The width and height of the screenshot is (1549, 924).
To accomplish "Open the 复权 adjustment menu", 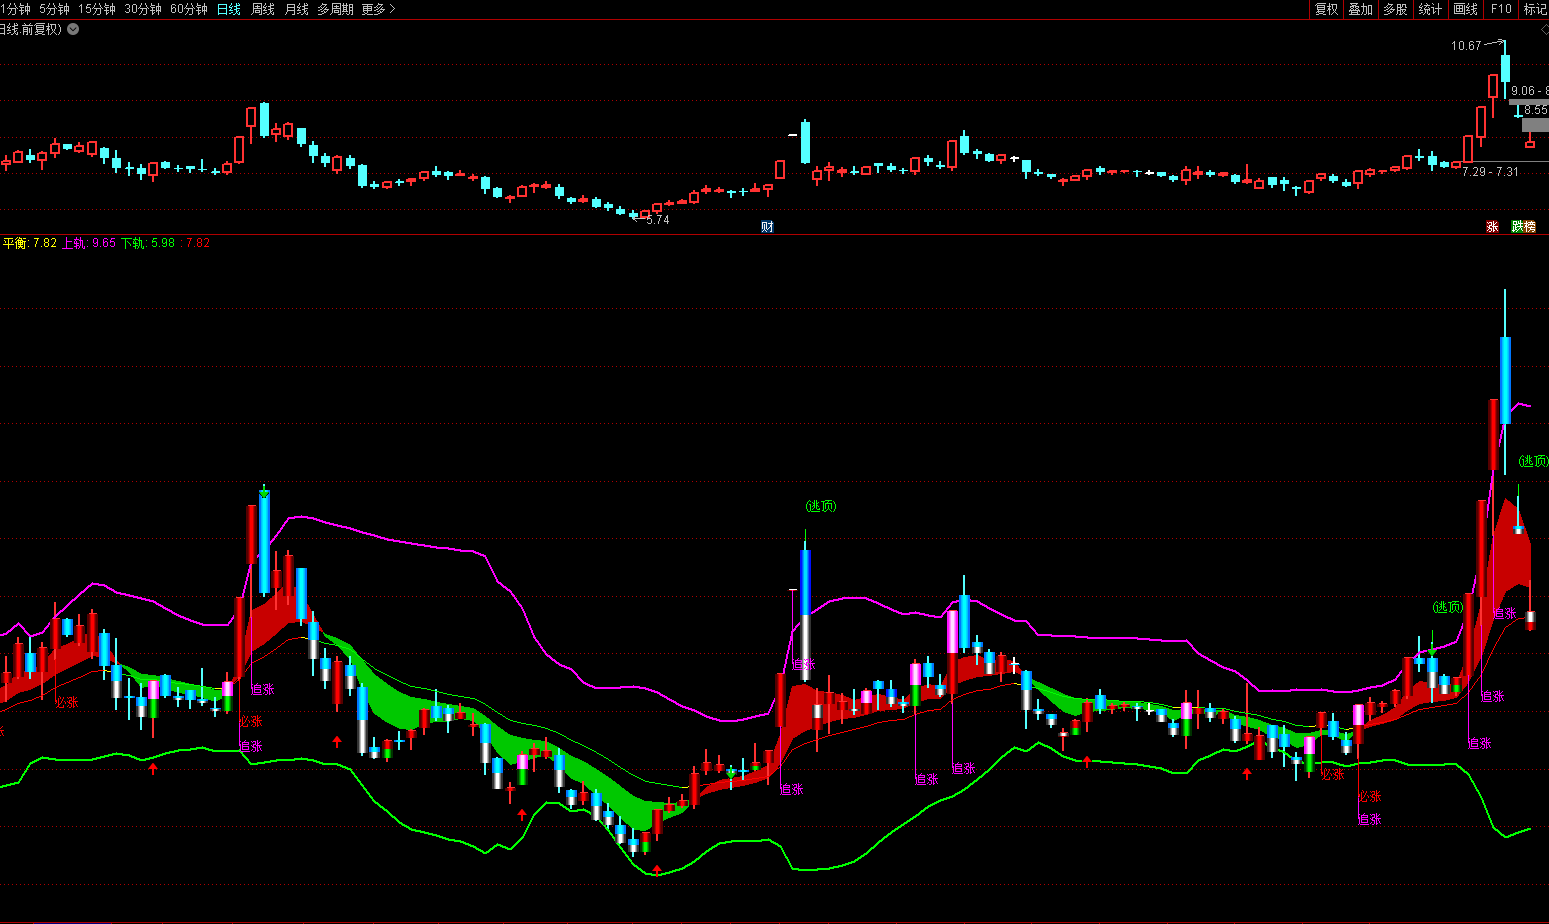I will pos(1326,9).
